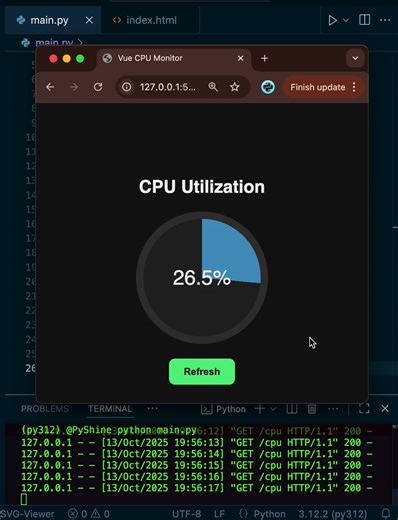Click the green Refresh button
The height and width of the screenshot is (520, 398).
click(202, 372)
